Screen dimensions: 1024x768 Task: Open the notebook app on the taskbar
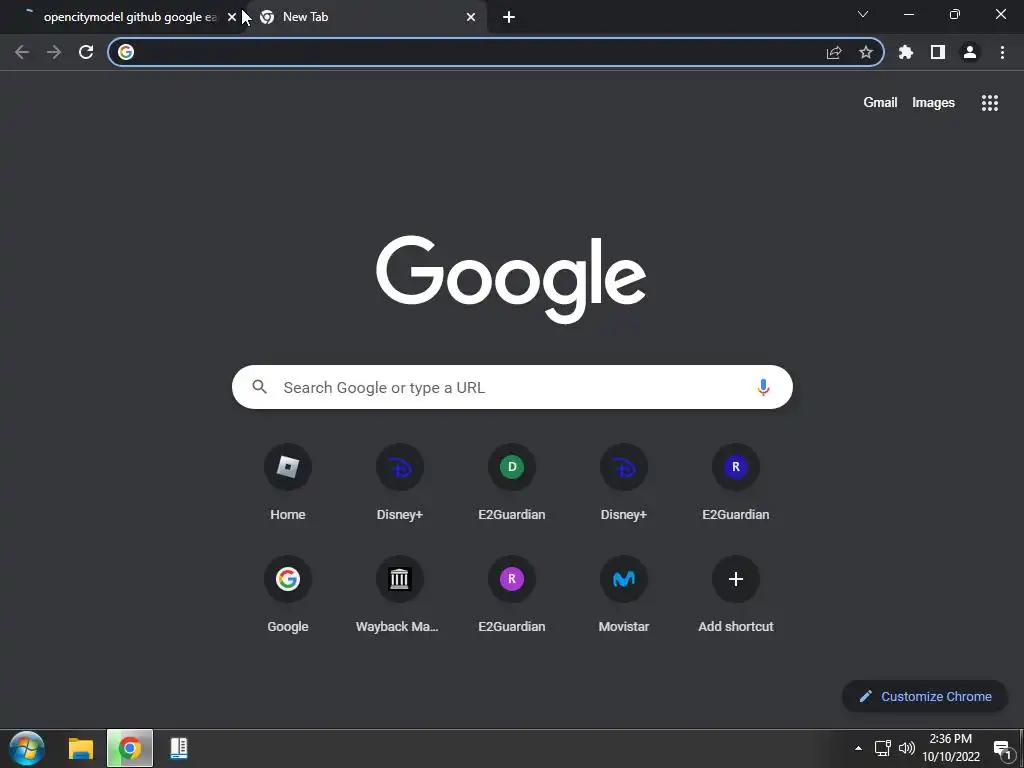[179, 748]
